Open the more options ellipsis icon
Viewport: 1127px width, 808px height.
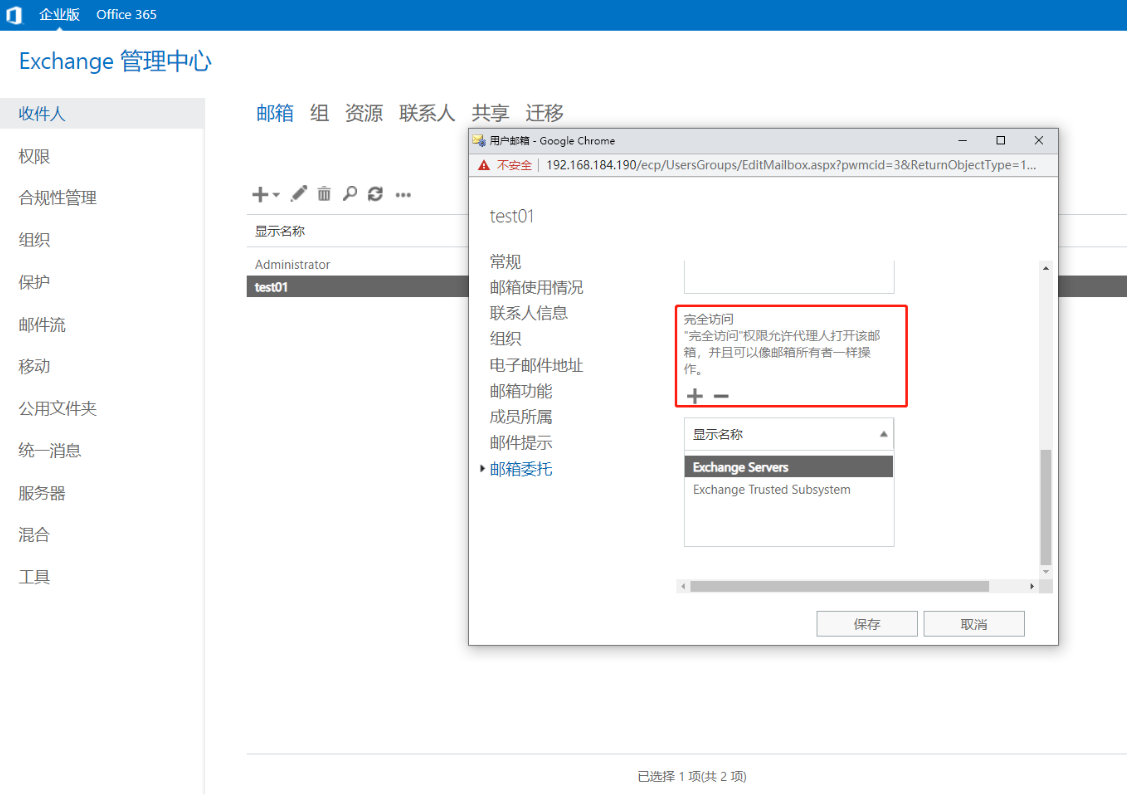pos(403,195)
